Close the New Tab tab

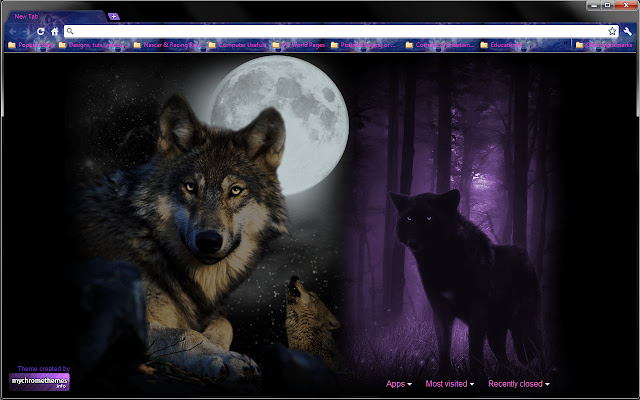pyautogui.click(x=99, y=16)
